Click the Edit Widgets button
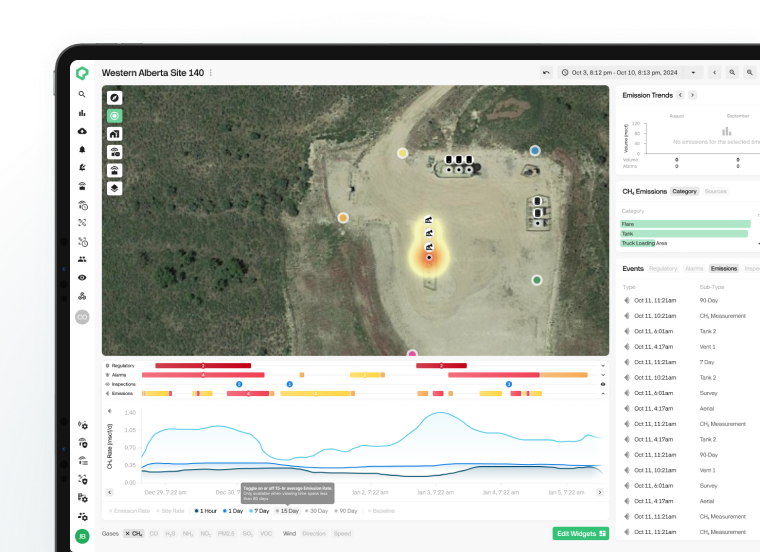 [581, 534]
